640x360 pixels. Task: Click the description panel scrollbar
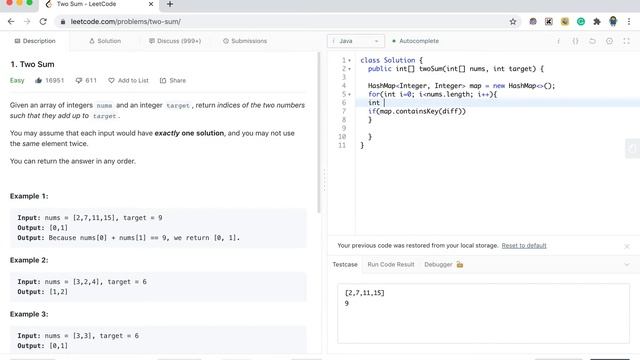click(x=319, y=133)
